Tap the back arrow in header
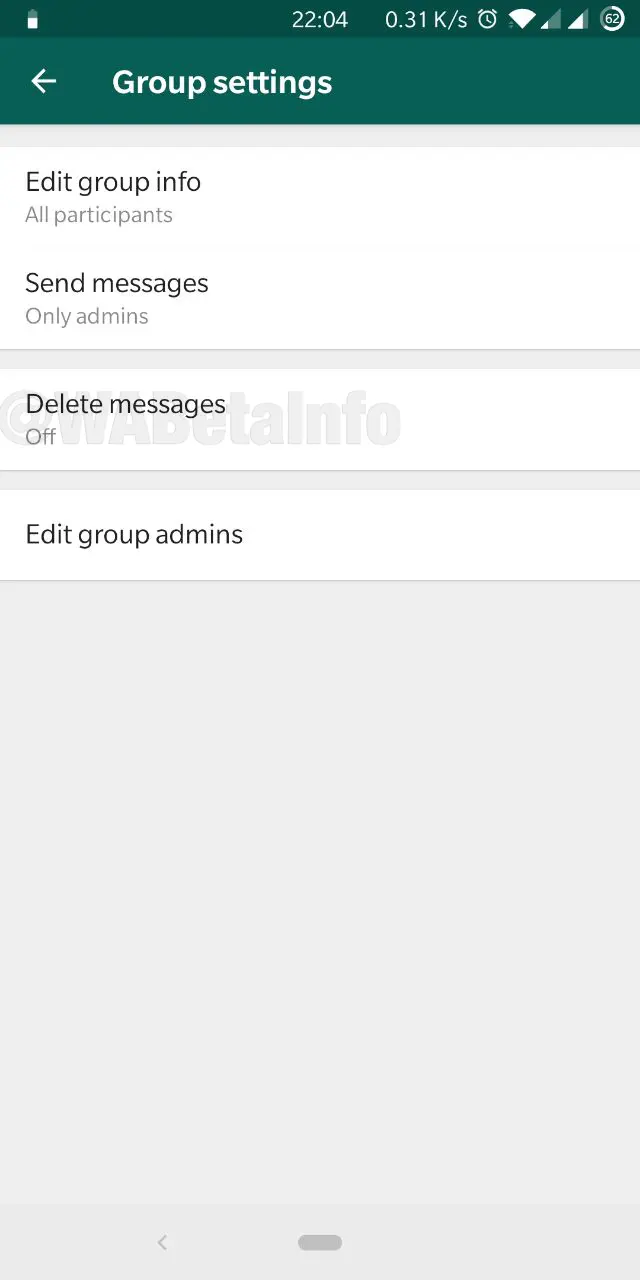This screenshot has width=640, height=1280. pyautogui.click(x=43, y=82)
